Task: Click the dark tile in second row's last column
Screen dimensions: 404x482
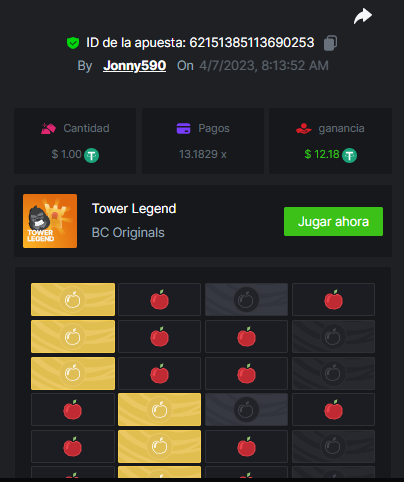Action: [x=333, y=336]
